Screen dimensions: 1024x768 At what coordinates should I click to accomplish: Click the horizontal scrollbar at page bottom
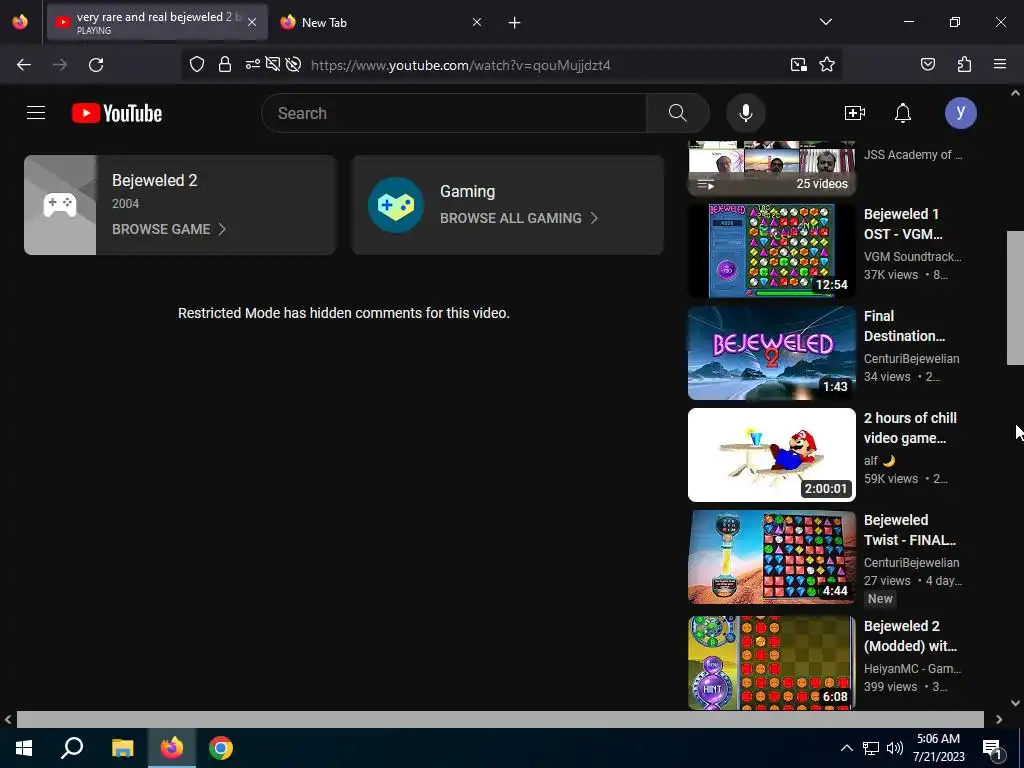(x=500, y=719)
